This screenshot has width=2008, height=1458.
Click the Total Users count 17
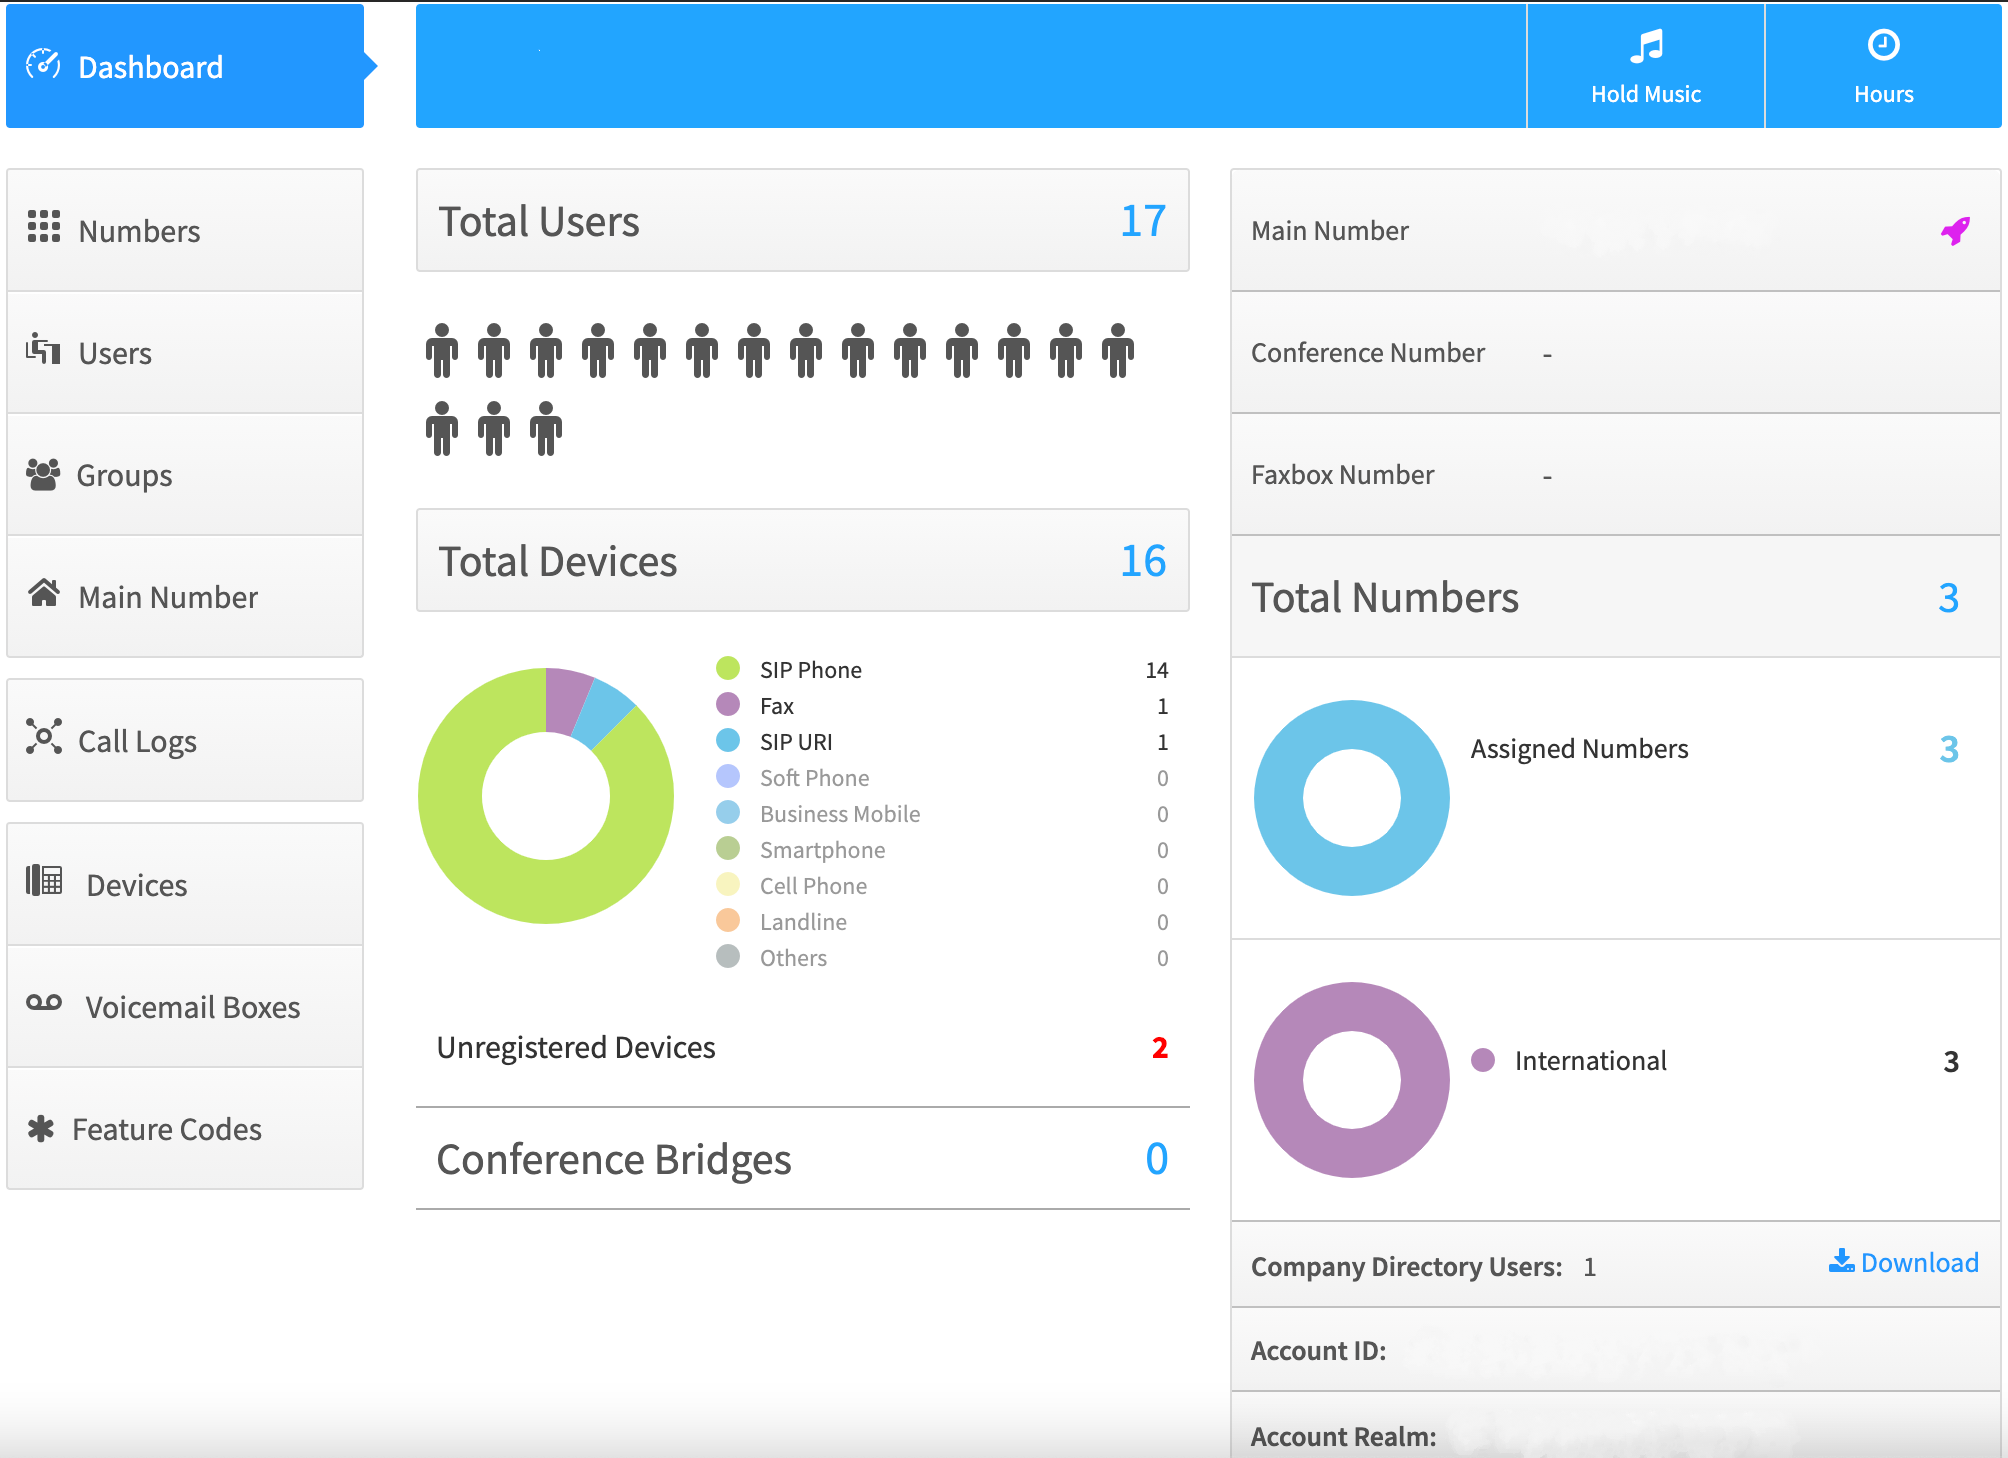(1142, 221)
